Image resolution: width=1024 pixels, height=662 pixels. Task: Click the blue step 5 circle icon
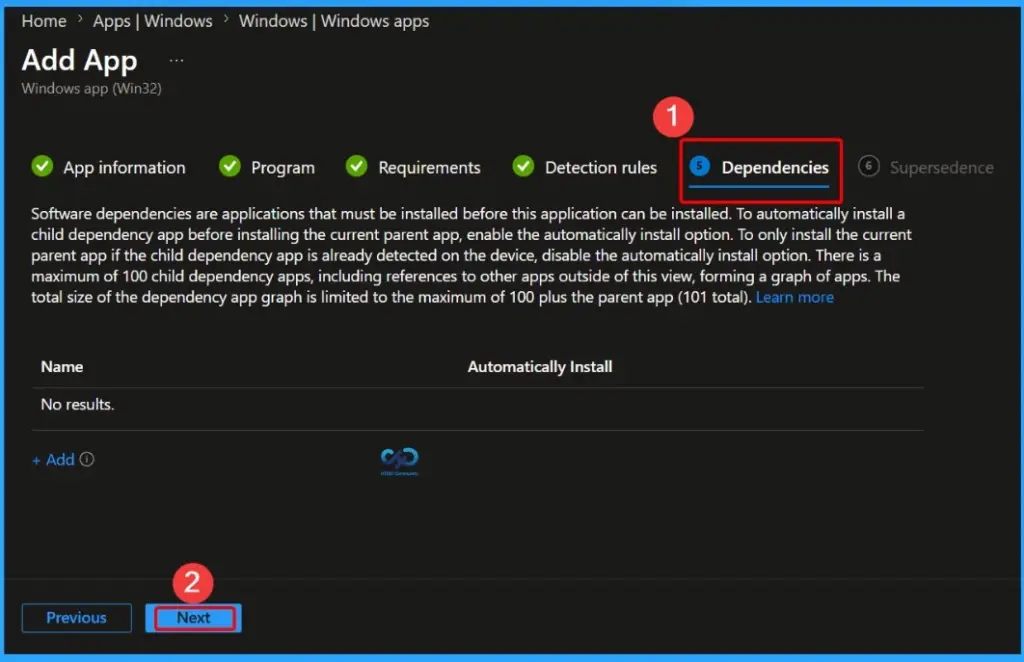[x=699, y=166]
